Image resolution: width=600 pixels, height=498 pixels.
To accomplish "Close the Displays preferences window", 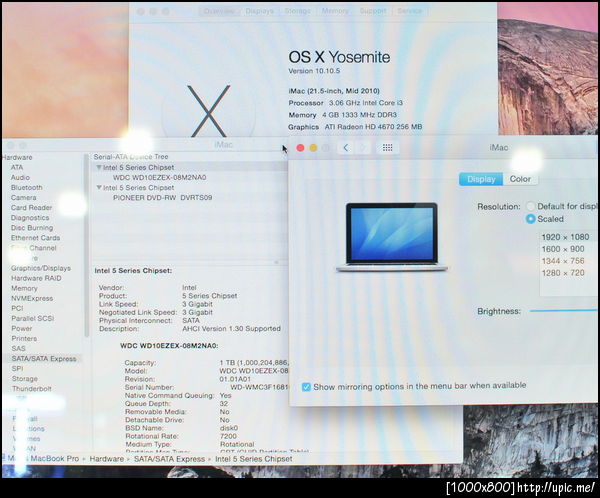I will pyautogui.click(x=300, y=148).
